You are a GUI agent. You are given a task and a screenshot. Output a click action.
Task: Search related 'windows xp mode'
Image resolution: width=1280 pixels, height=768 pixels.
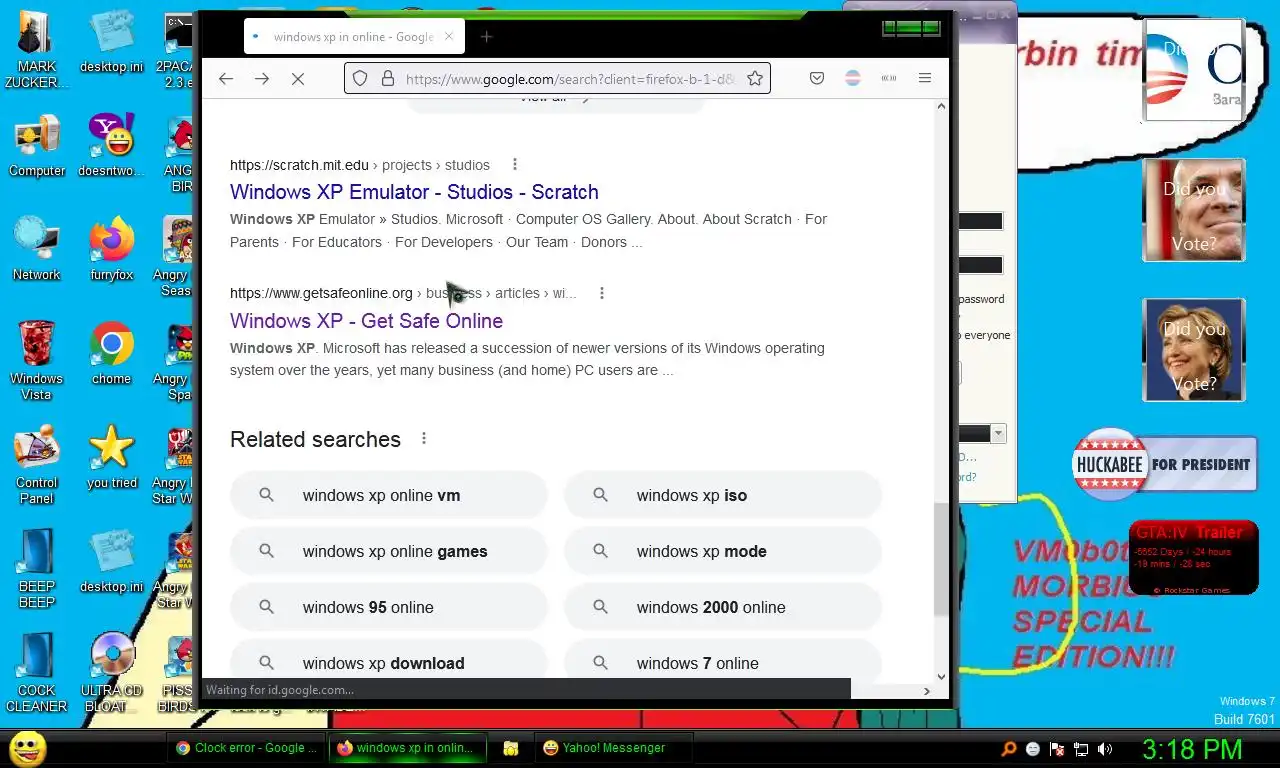(722, 551)
